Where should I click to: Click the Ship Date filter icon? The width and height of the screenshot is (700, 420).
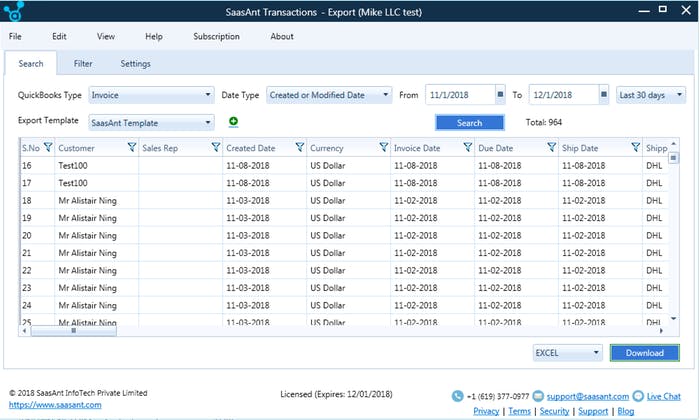[635, 147]
